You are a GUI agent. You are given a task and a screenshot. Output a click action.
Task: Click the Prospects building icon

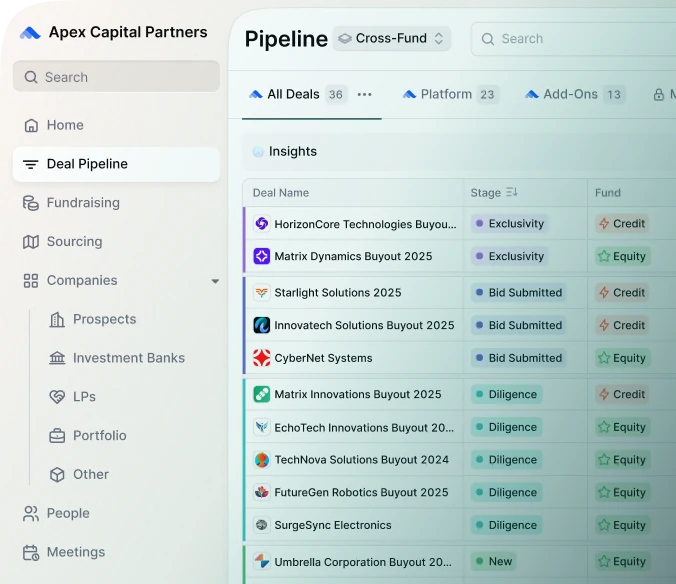[x=57, y=319]
